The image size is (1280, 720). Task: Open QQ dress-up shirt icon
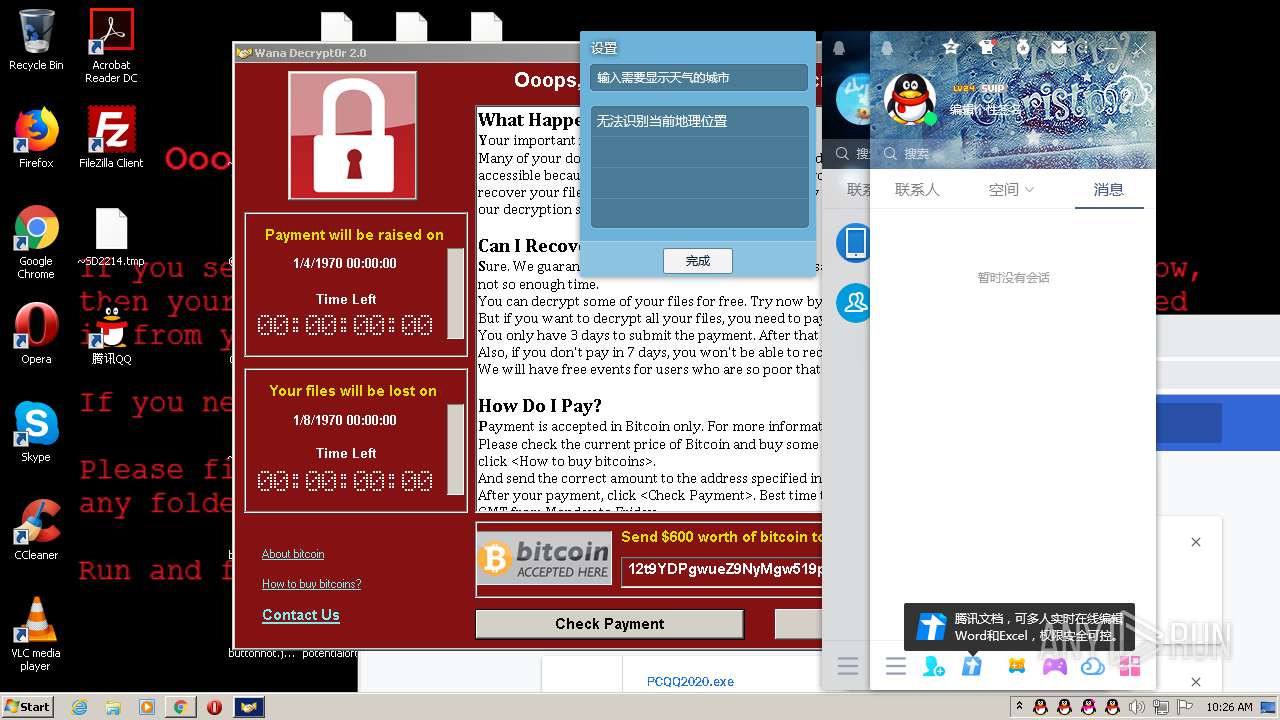[x=987, y=47]
